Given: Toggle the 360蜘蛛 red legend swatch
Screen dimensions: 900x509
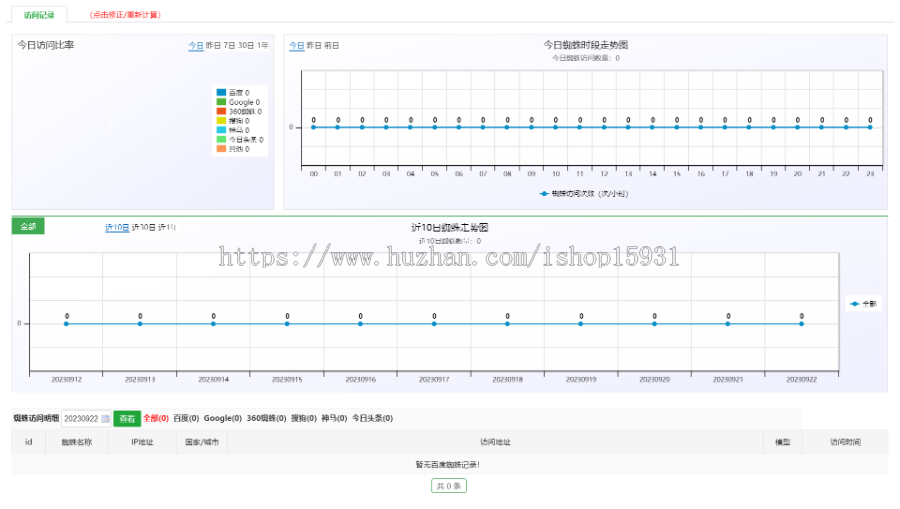Looking at the screenshot, I should [x=221, y=111].
